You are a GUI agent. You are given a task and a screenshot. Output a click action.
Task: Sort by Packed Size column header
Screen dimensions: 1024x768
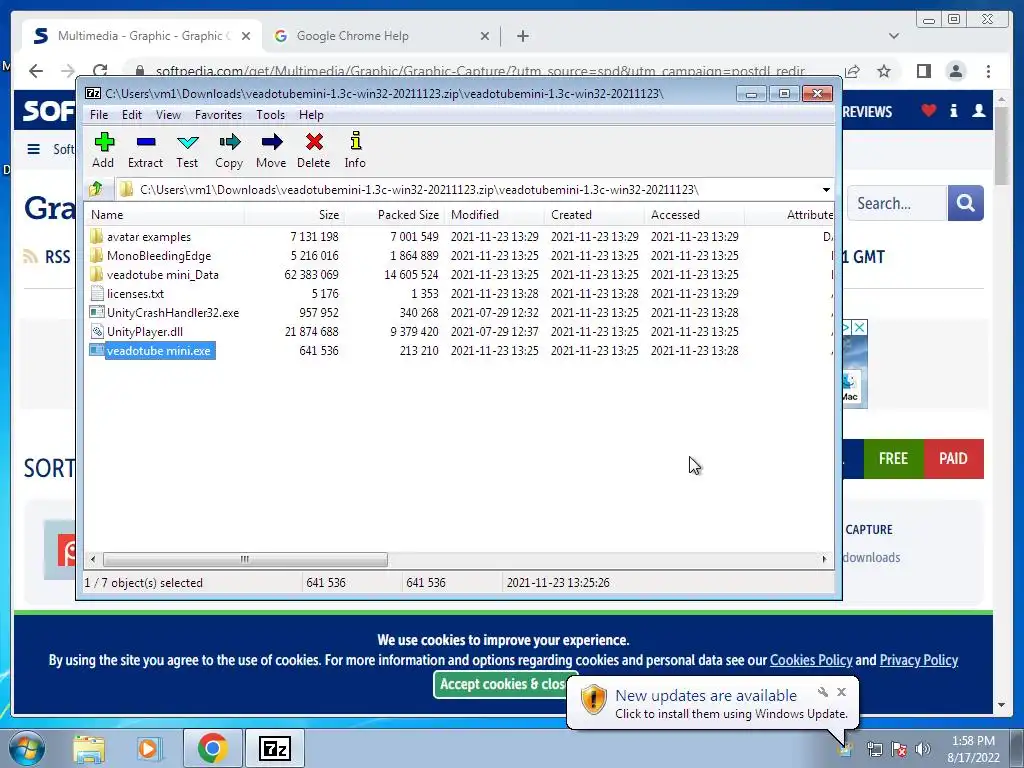click(x=394, y=215)
